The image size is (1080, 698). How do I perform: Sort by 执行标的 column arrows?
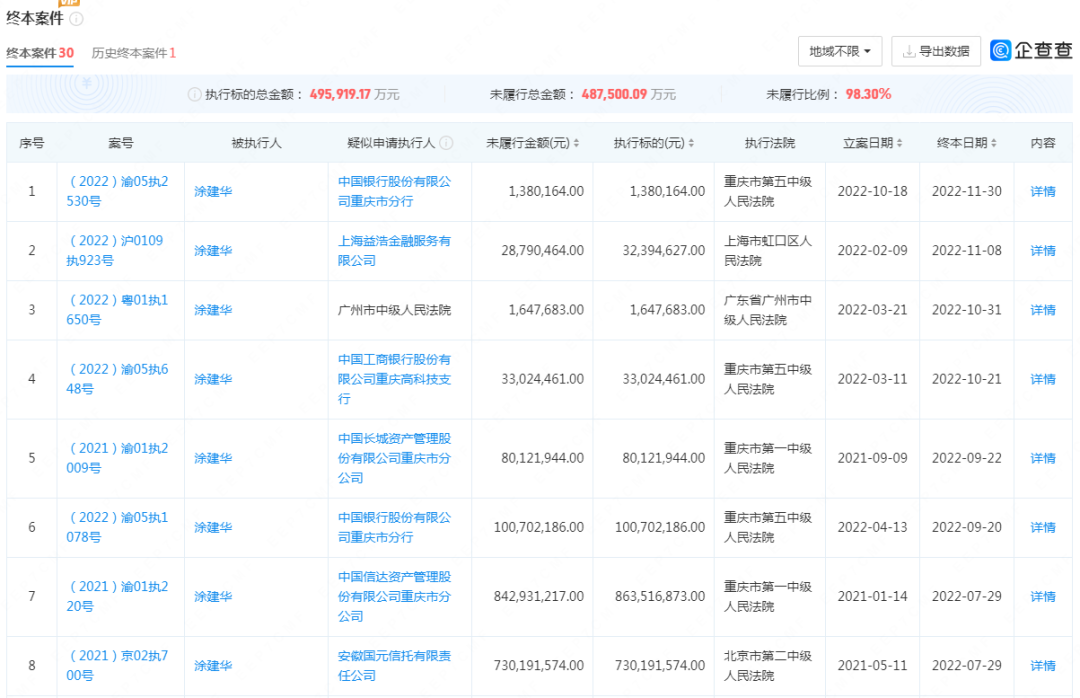[691, 144]
